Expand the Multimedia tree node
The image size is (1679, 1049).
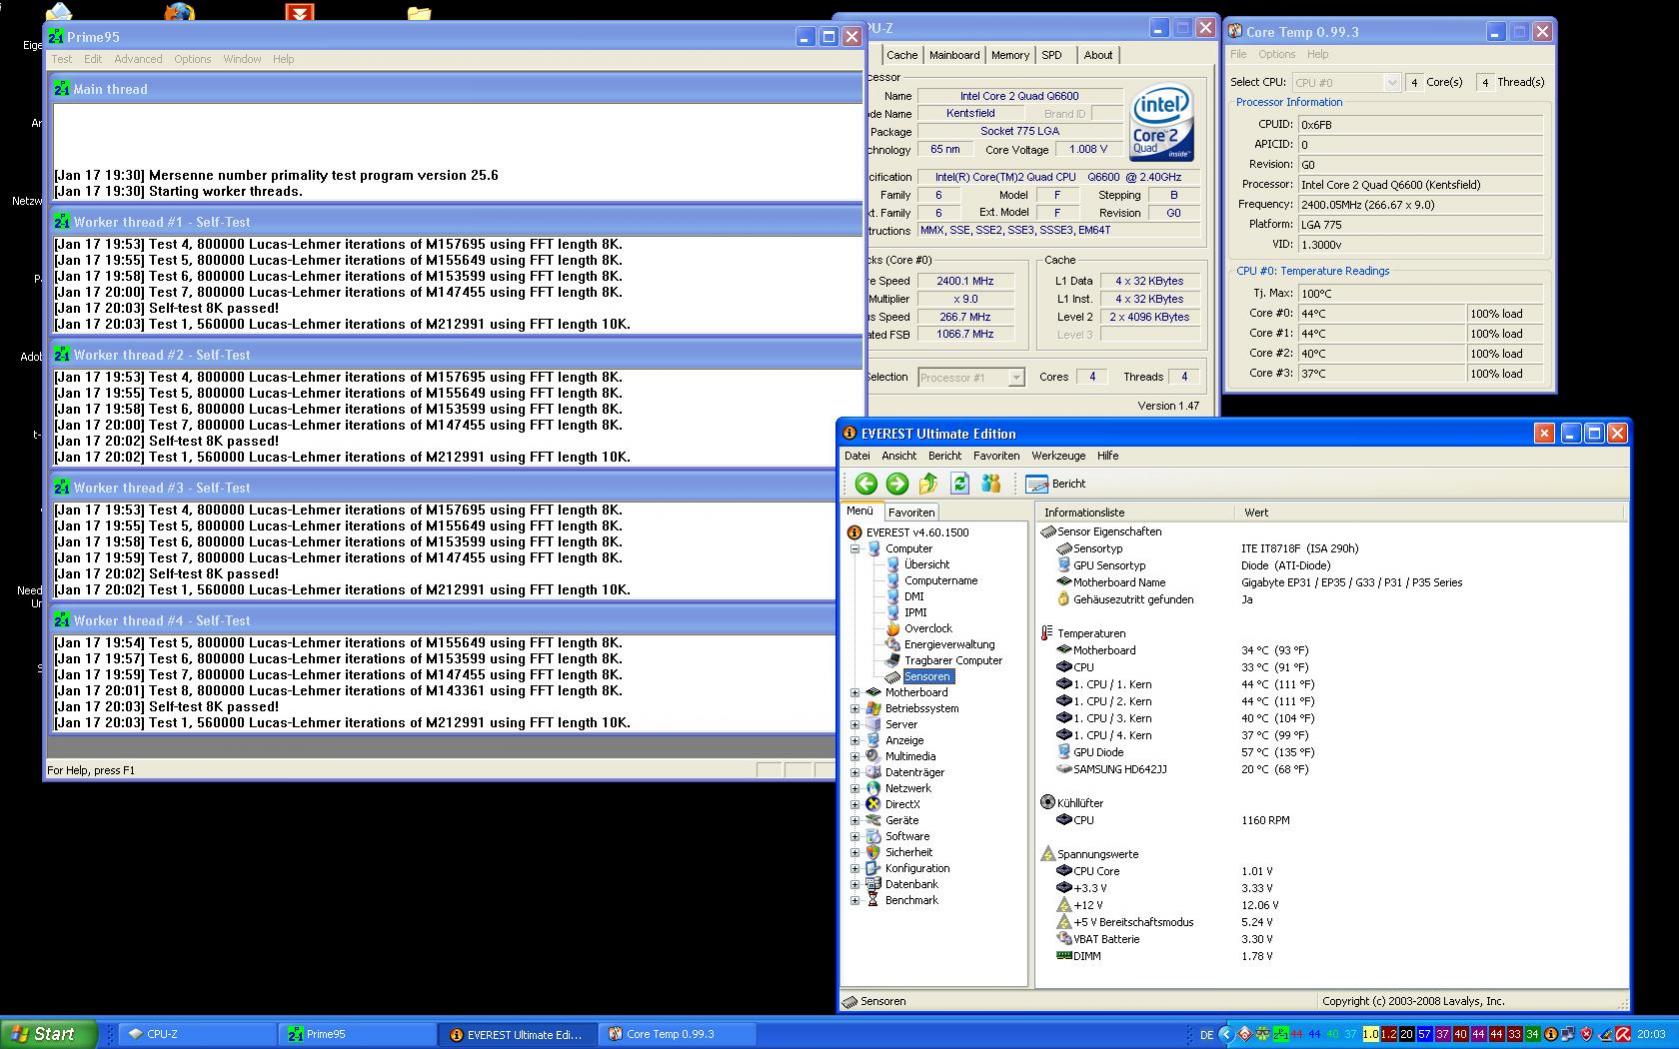[x=855, y=757]
